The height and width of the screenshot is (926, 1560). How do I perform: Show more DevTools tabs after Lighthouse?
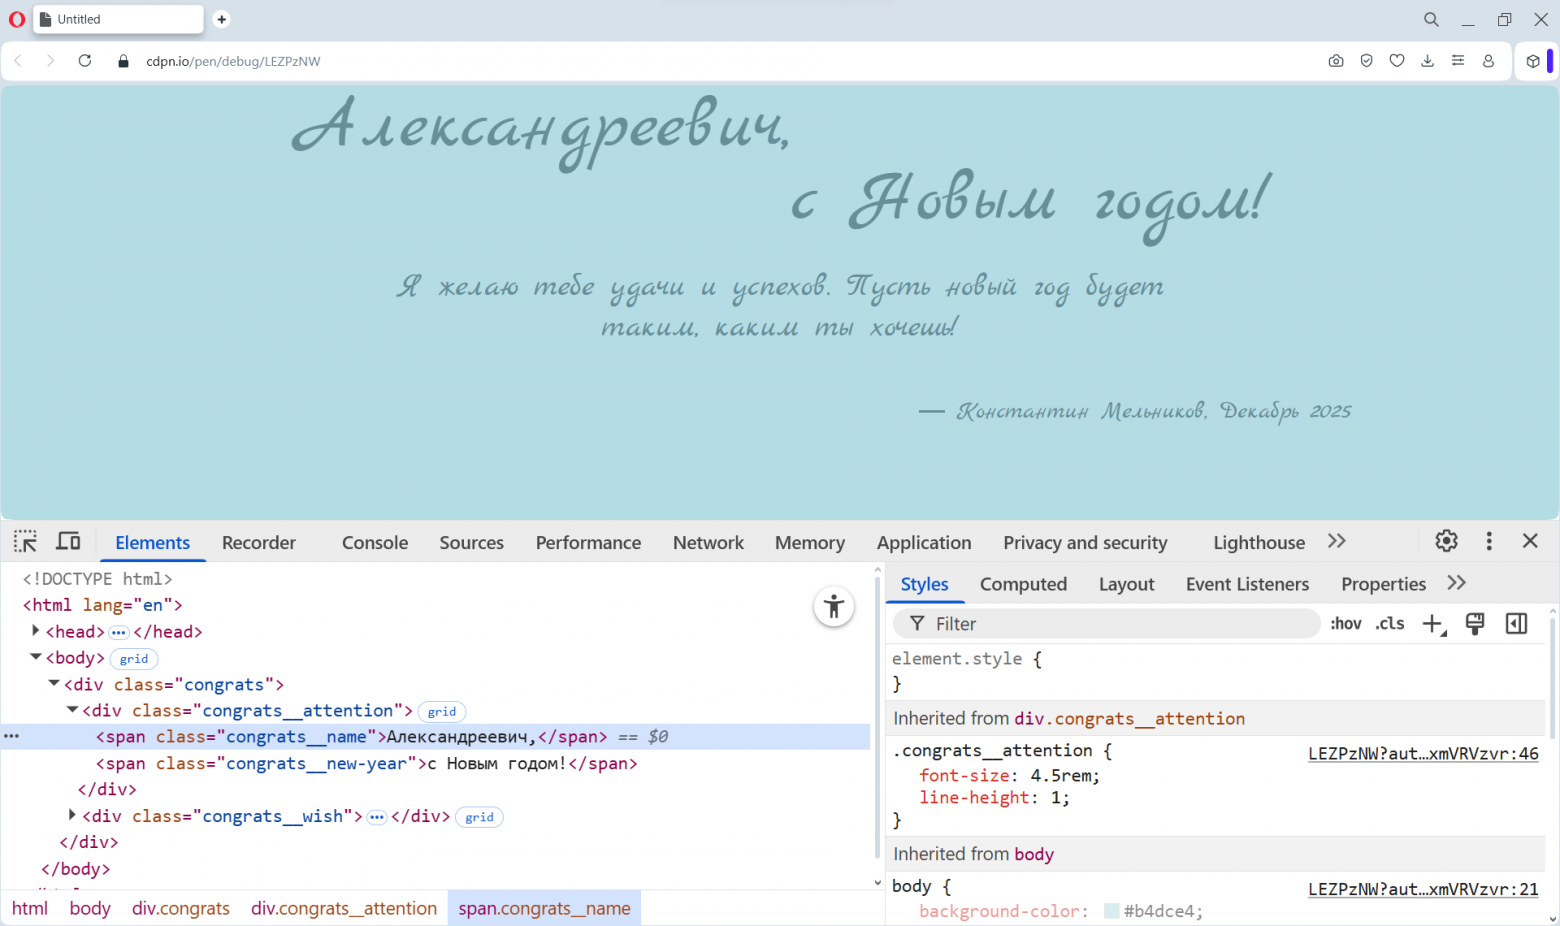[x=1337, y=541]
